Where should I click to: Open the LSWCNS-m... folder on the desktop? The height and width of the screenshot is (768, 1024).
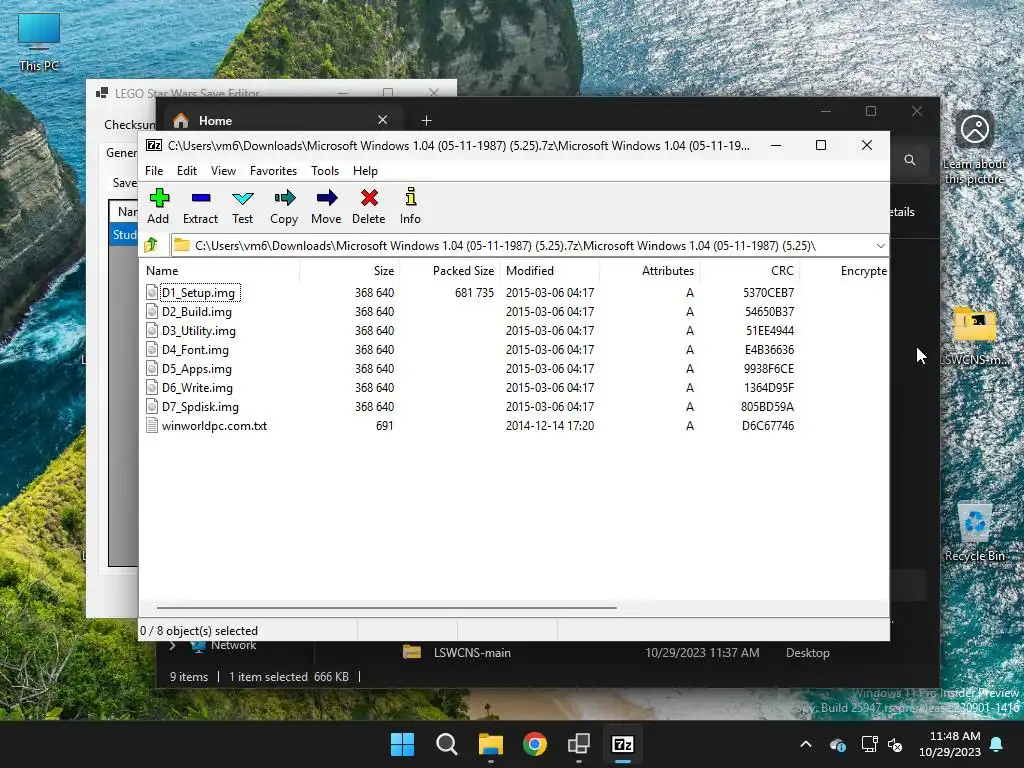[x=974, y=336]
